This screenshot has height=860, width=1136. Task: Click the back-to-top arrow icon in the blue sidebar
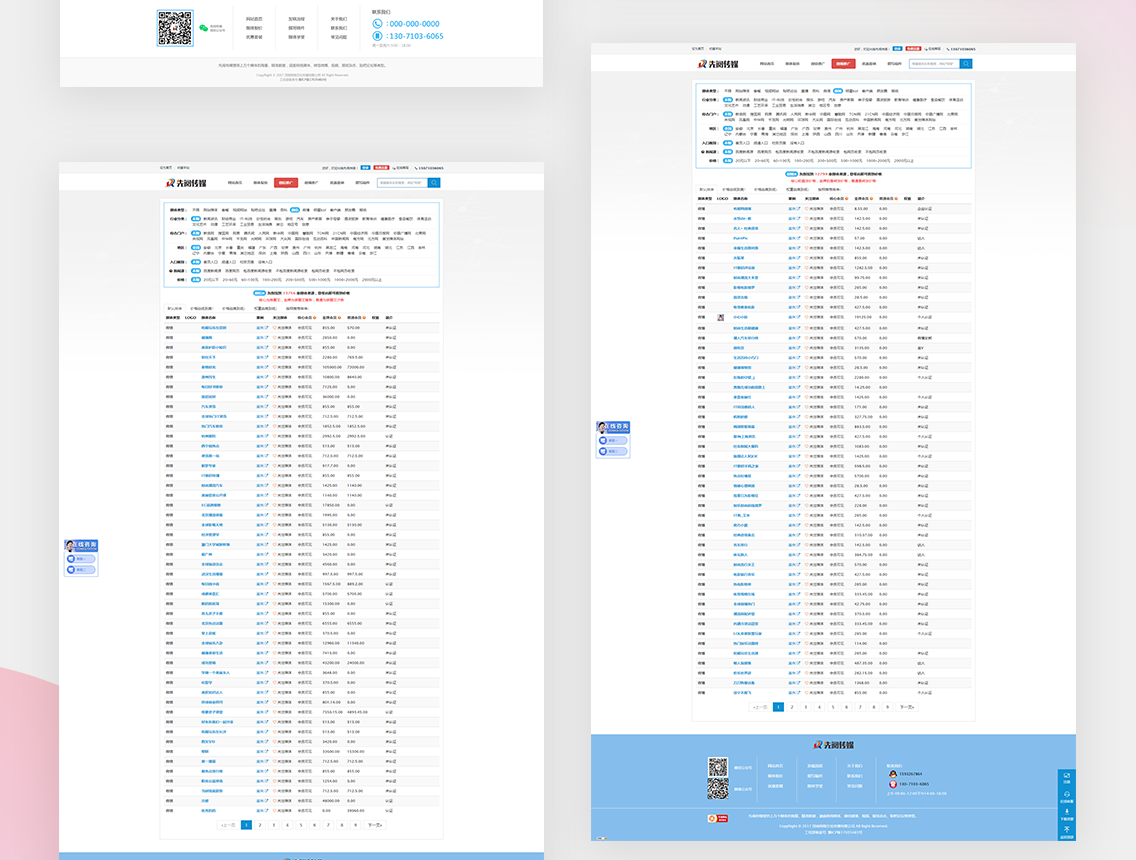(1066, 828)
